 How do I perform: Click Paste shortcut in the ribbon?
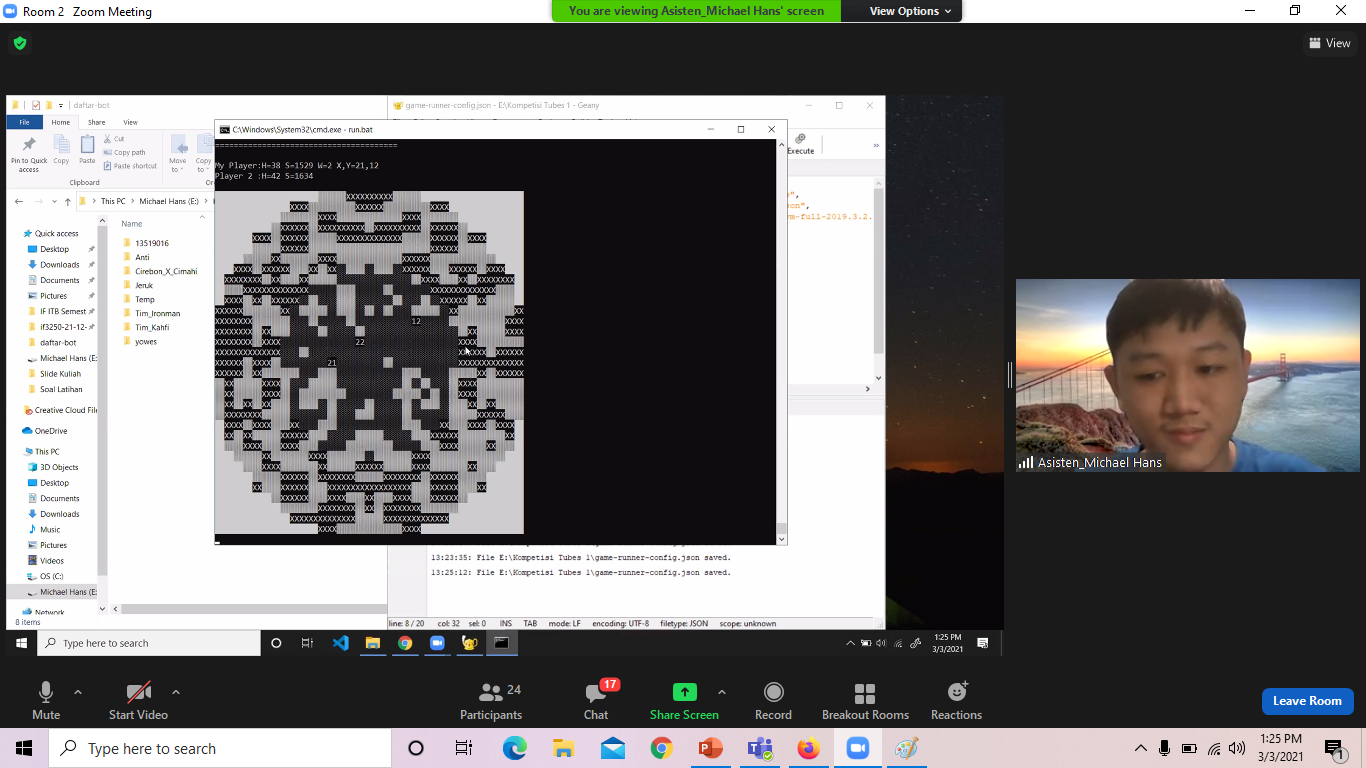130,166
